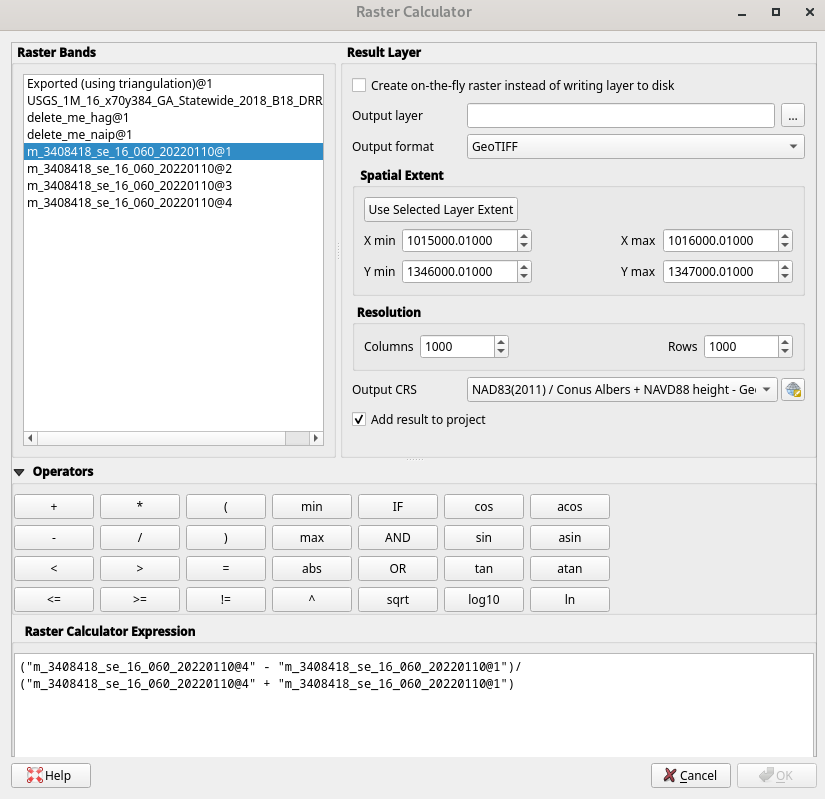Increase X min with up arrow
Viewport: 825px width, 799px height.
click(524, 236)
